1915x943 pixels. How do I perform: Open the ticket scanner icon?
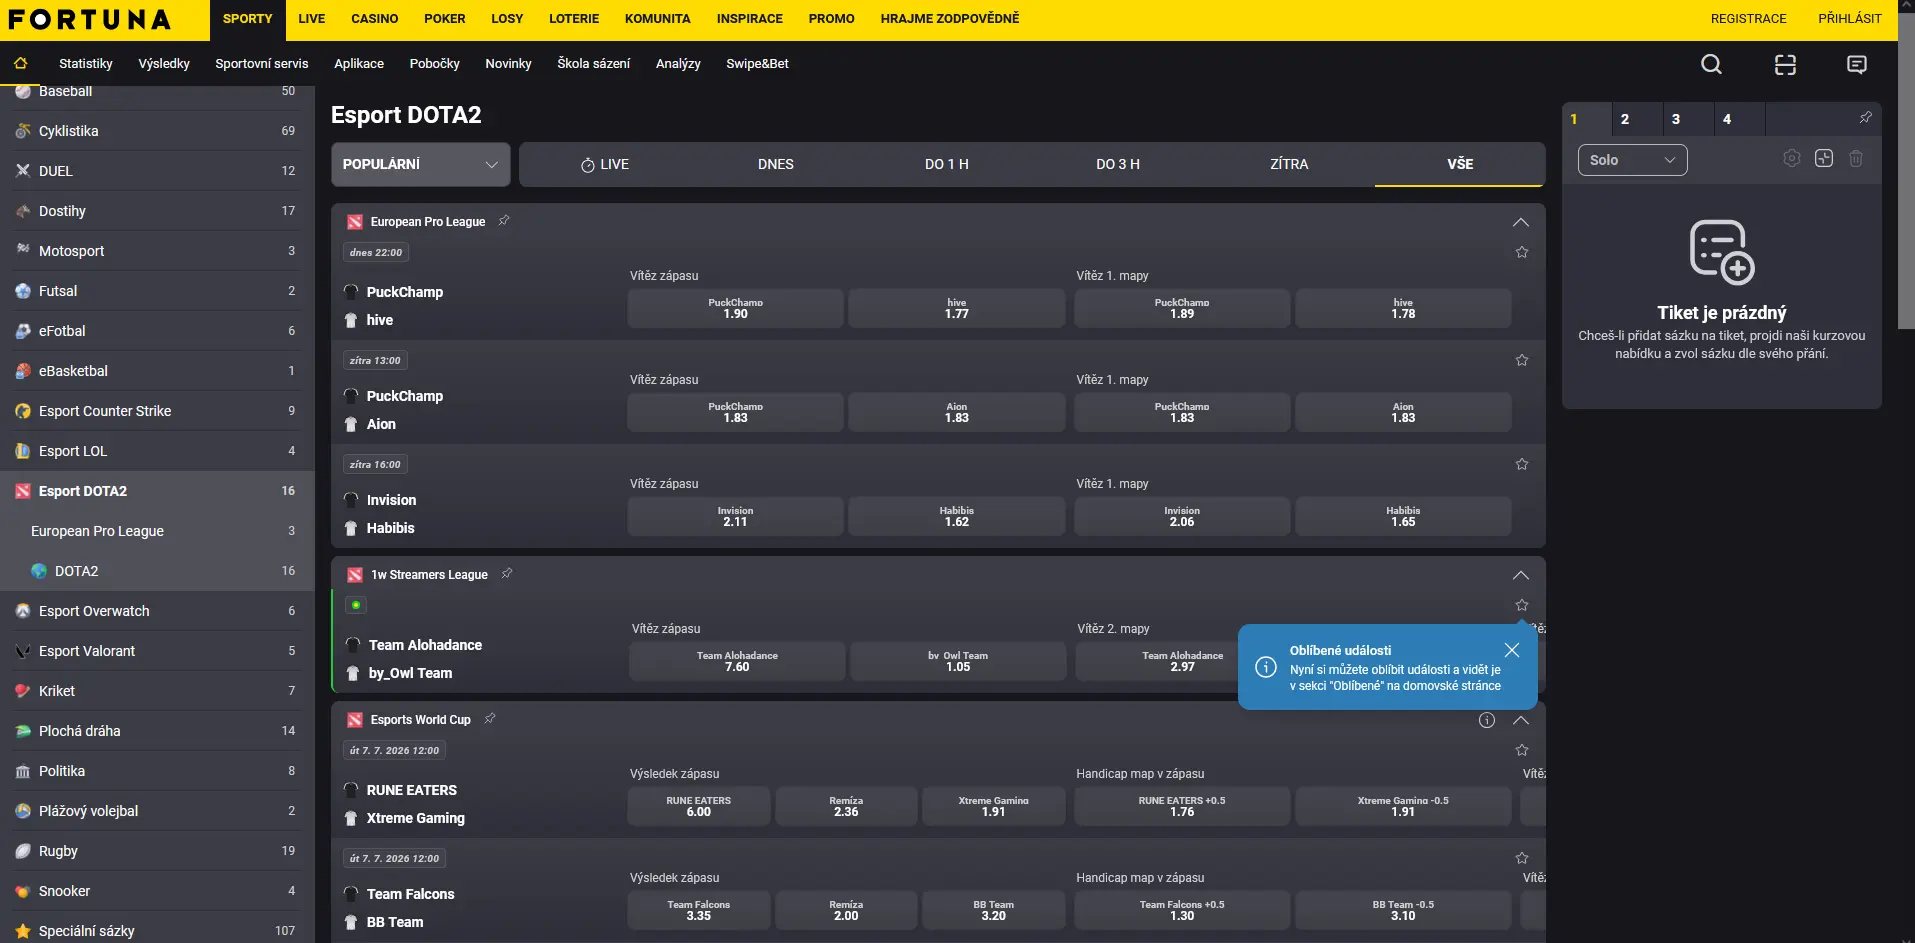[1785, 64]
